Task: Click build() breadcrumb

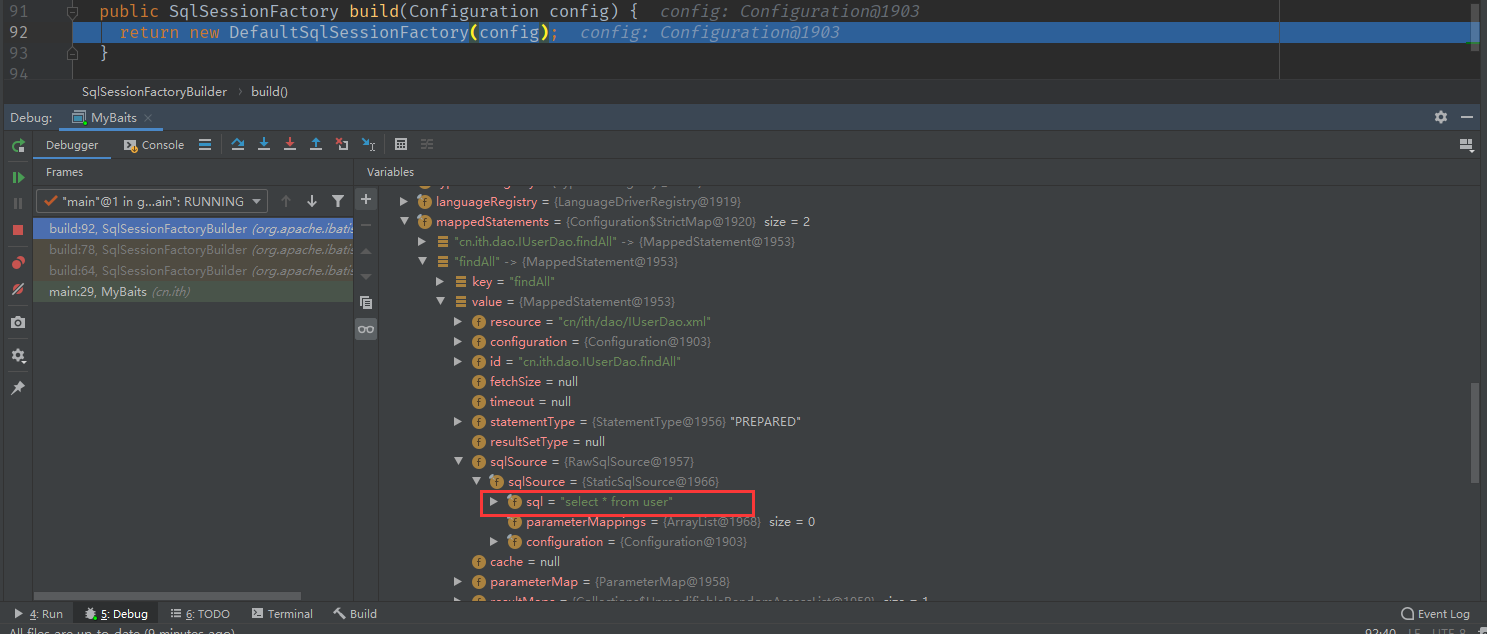Action: click(269, 91)
